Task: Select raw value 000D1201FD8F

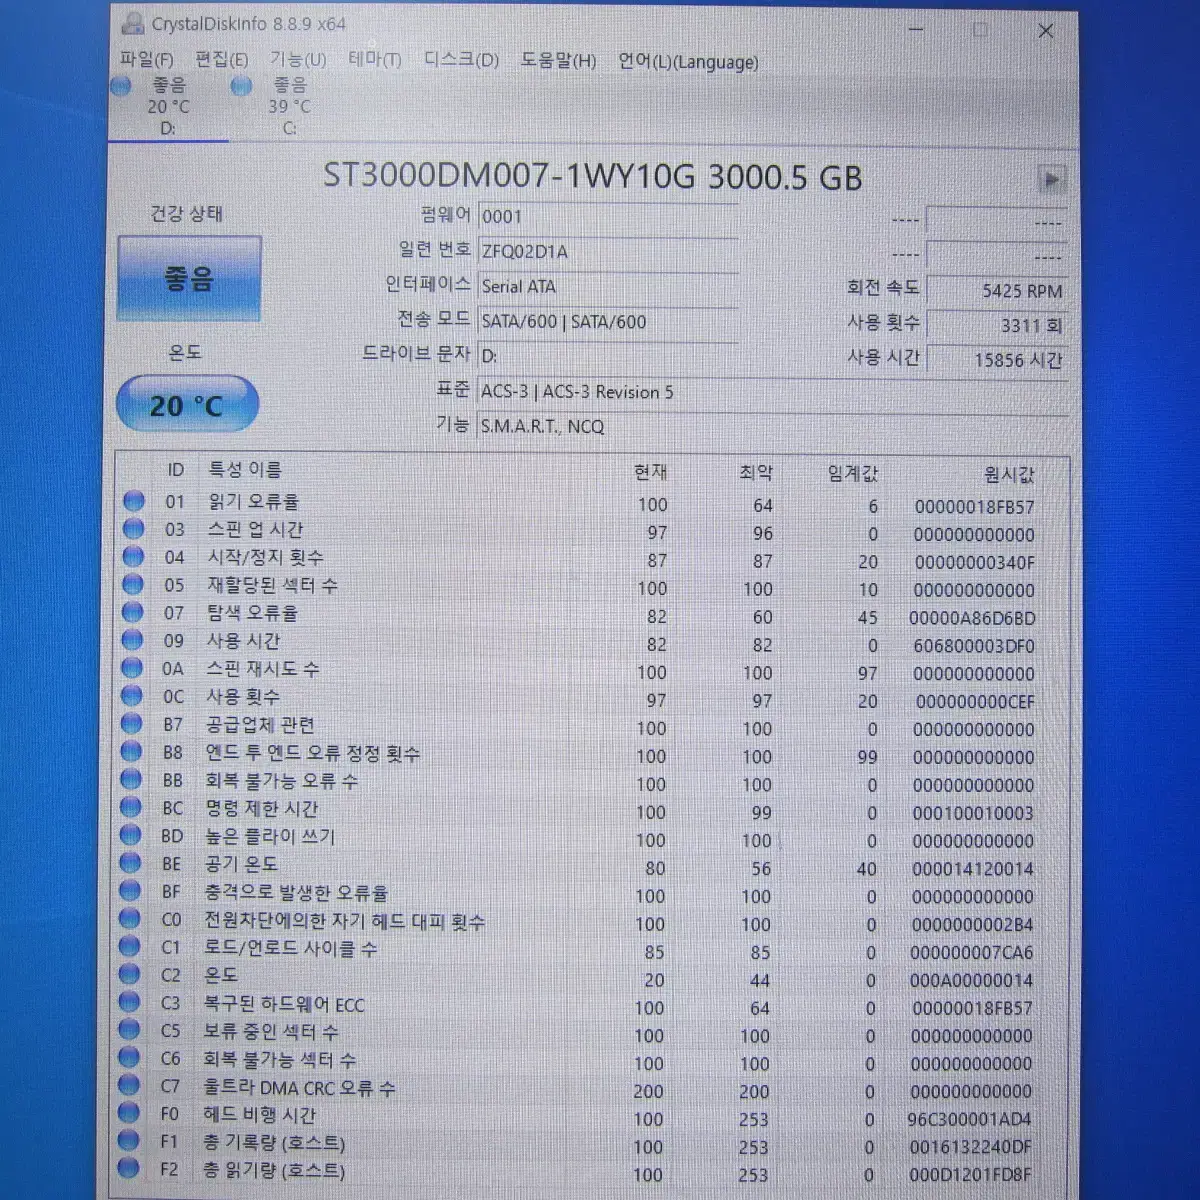Action: (969, 1176)
